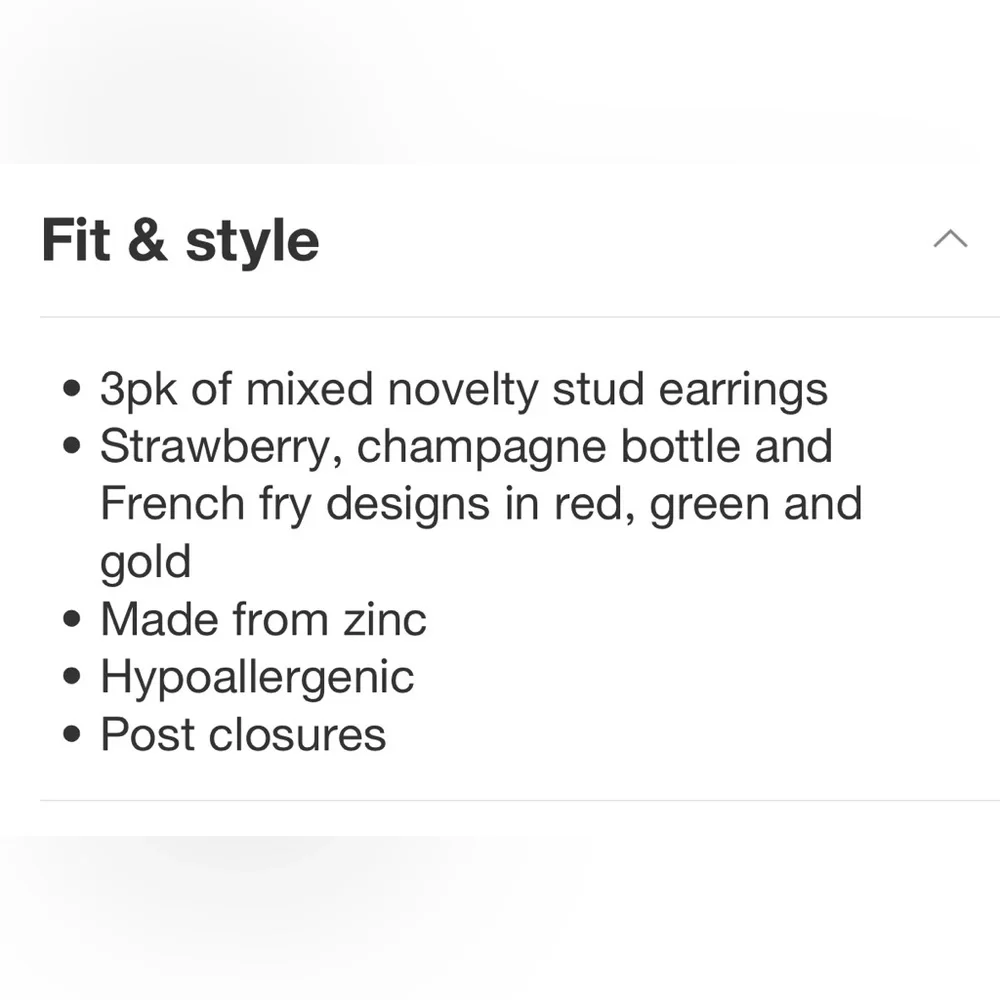Click the Hypoallergenic list item

click(x=256, y=677)
